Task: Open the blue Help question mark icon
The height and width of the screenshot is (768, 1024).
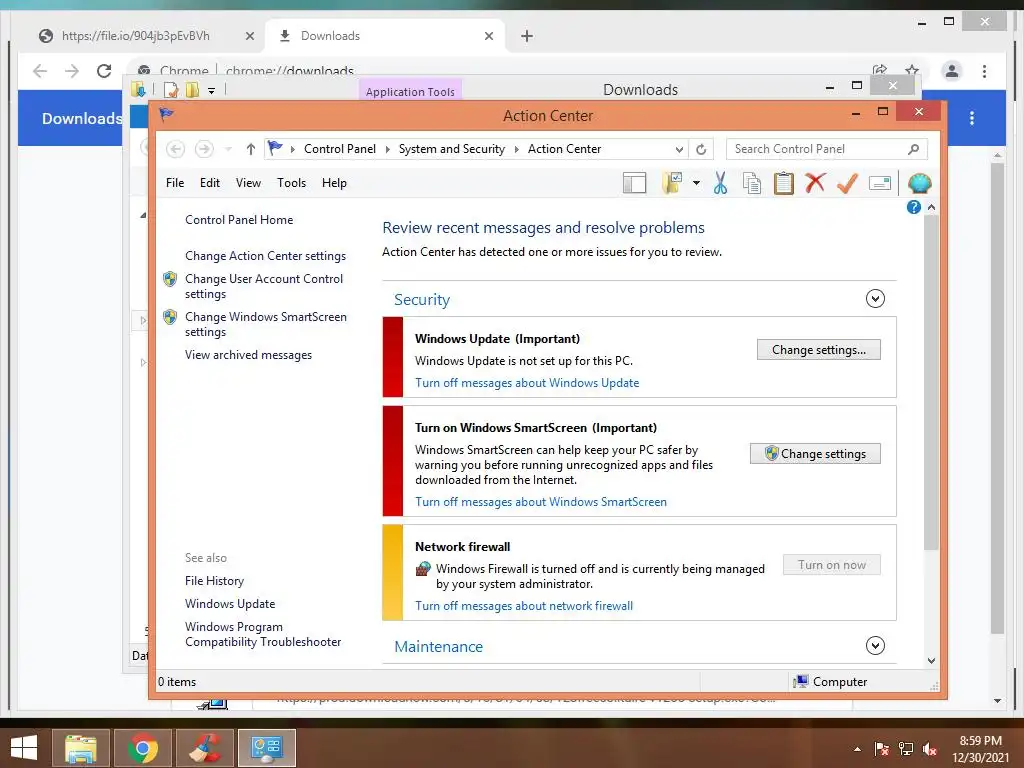Action: click(914, 207)
